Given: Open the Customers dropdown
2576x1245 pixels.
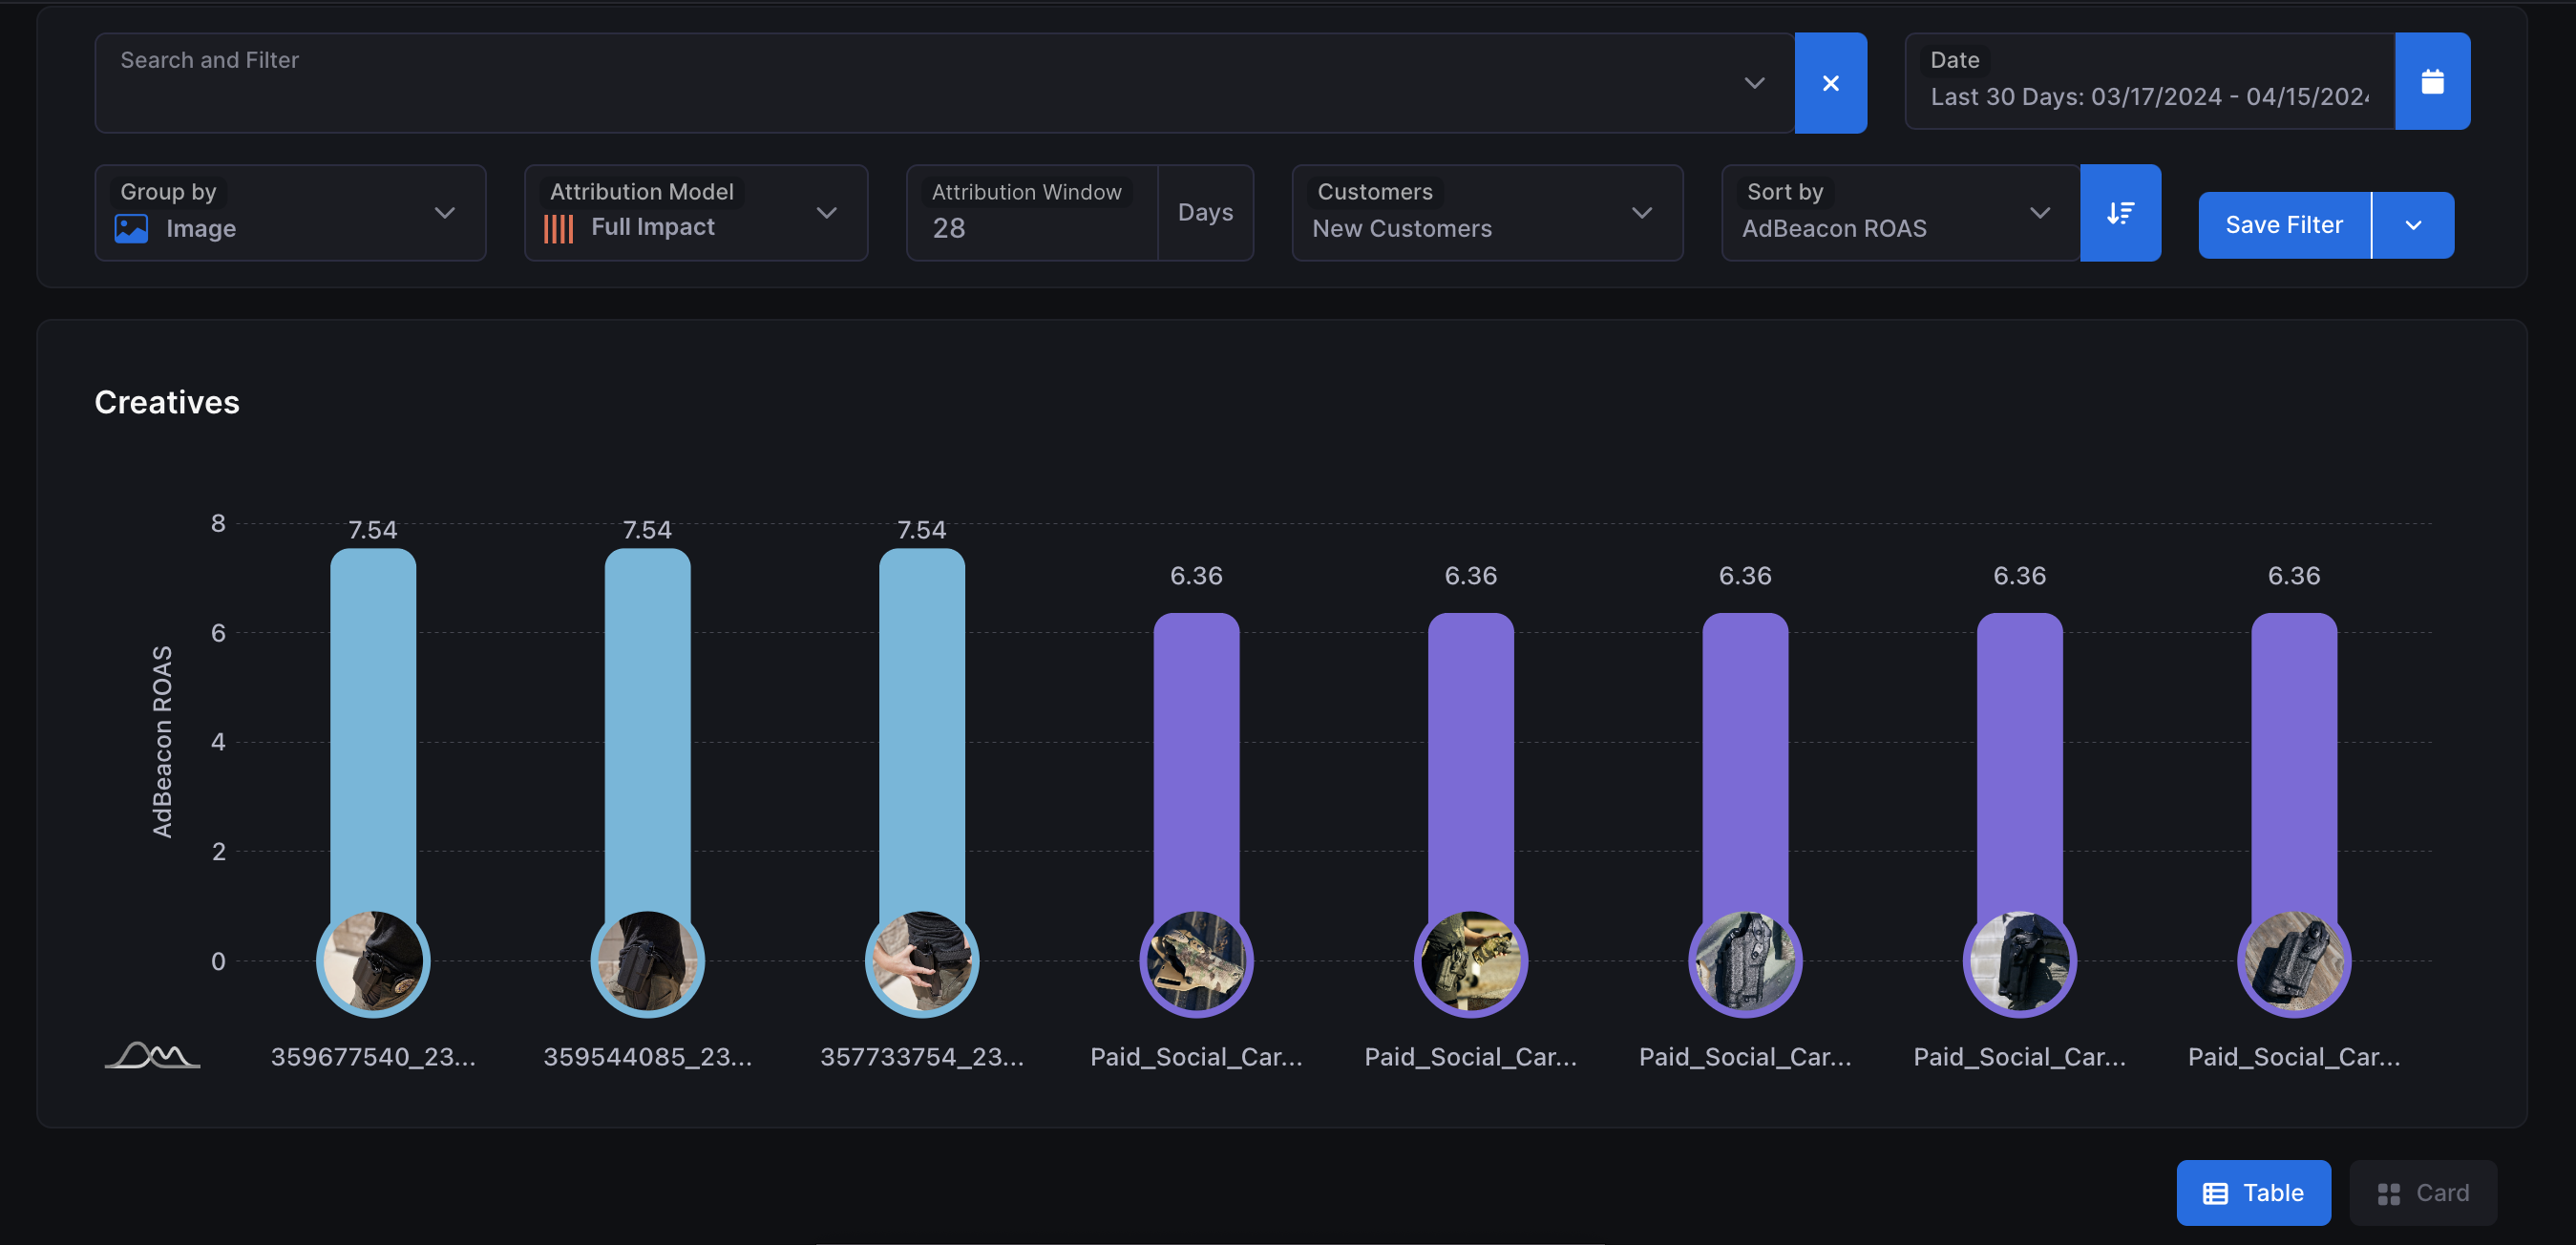Looking at the screenshot, I should (x=1641, y=213).
